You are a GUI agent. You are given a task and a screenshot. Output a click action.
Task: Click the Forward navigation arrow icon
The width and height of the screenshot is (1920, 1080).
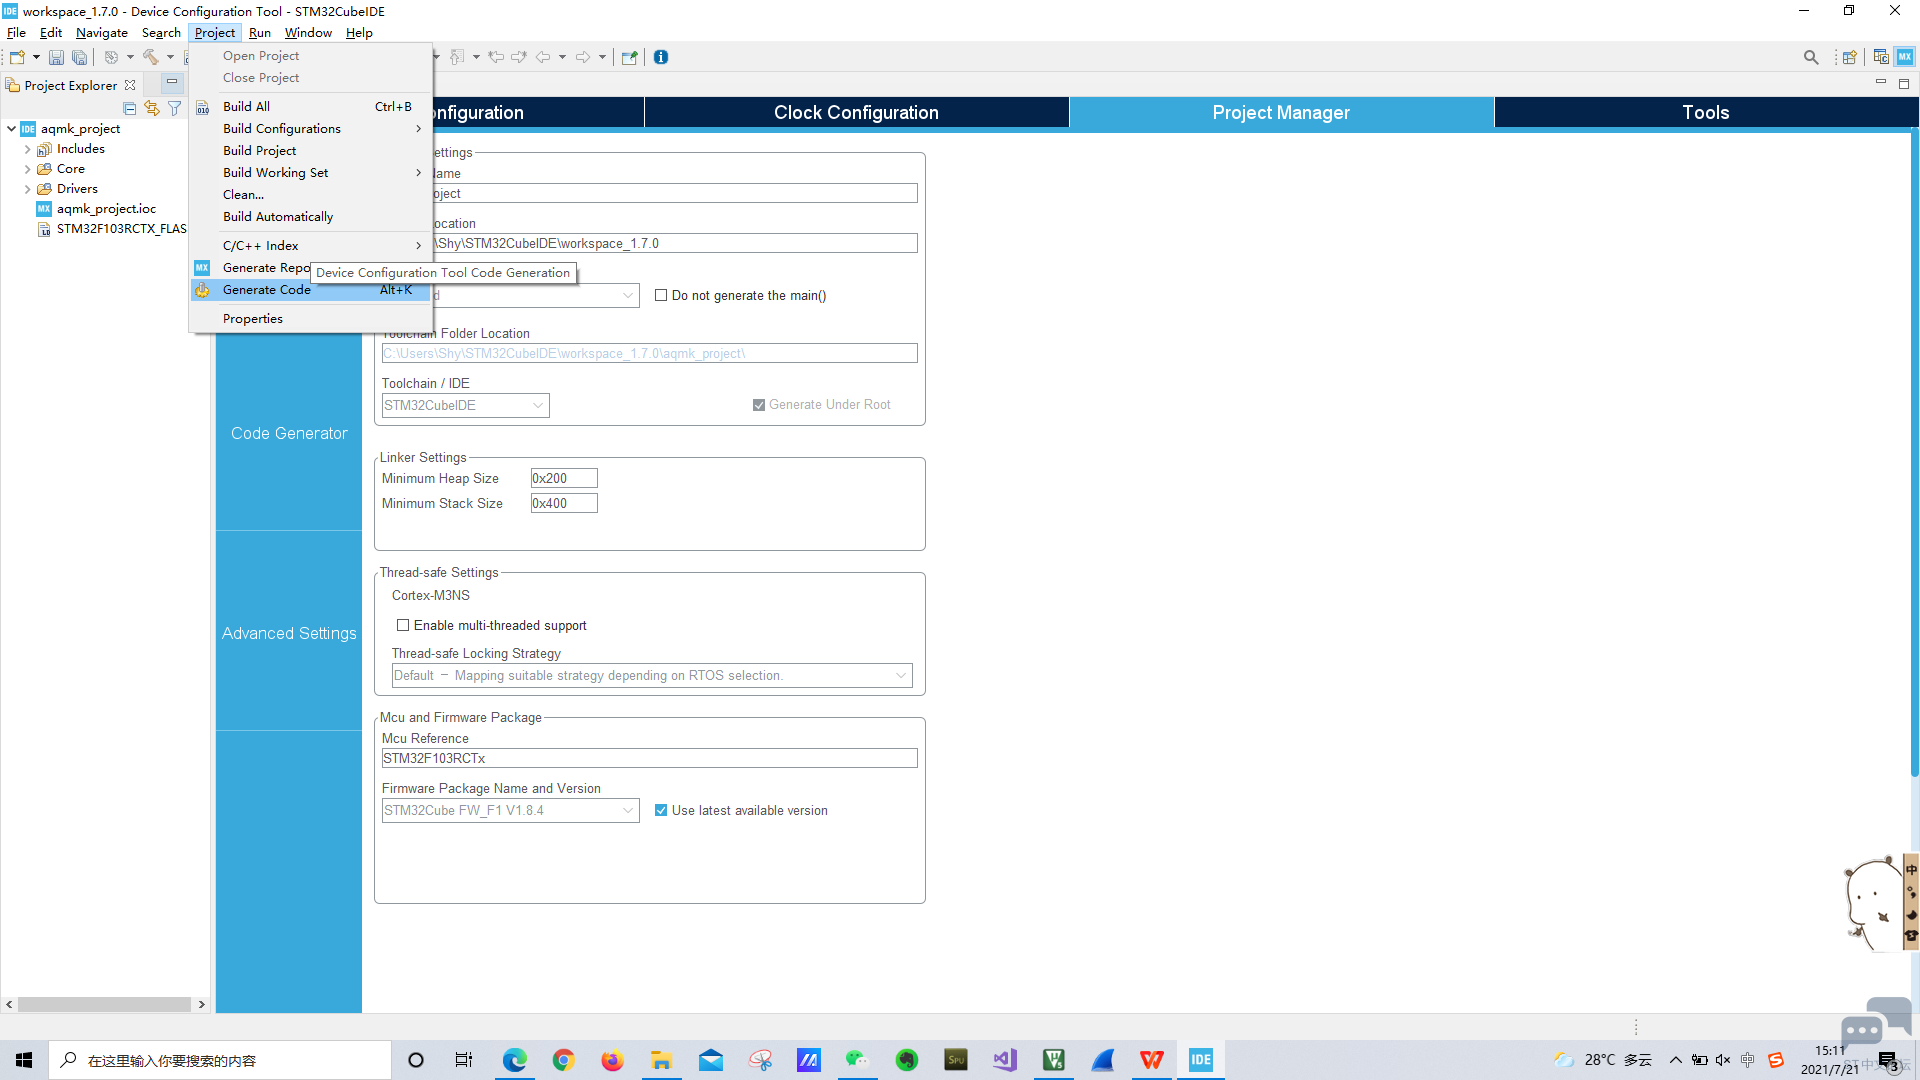583,57
